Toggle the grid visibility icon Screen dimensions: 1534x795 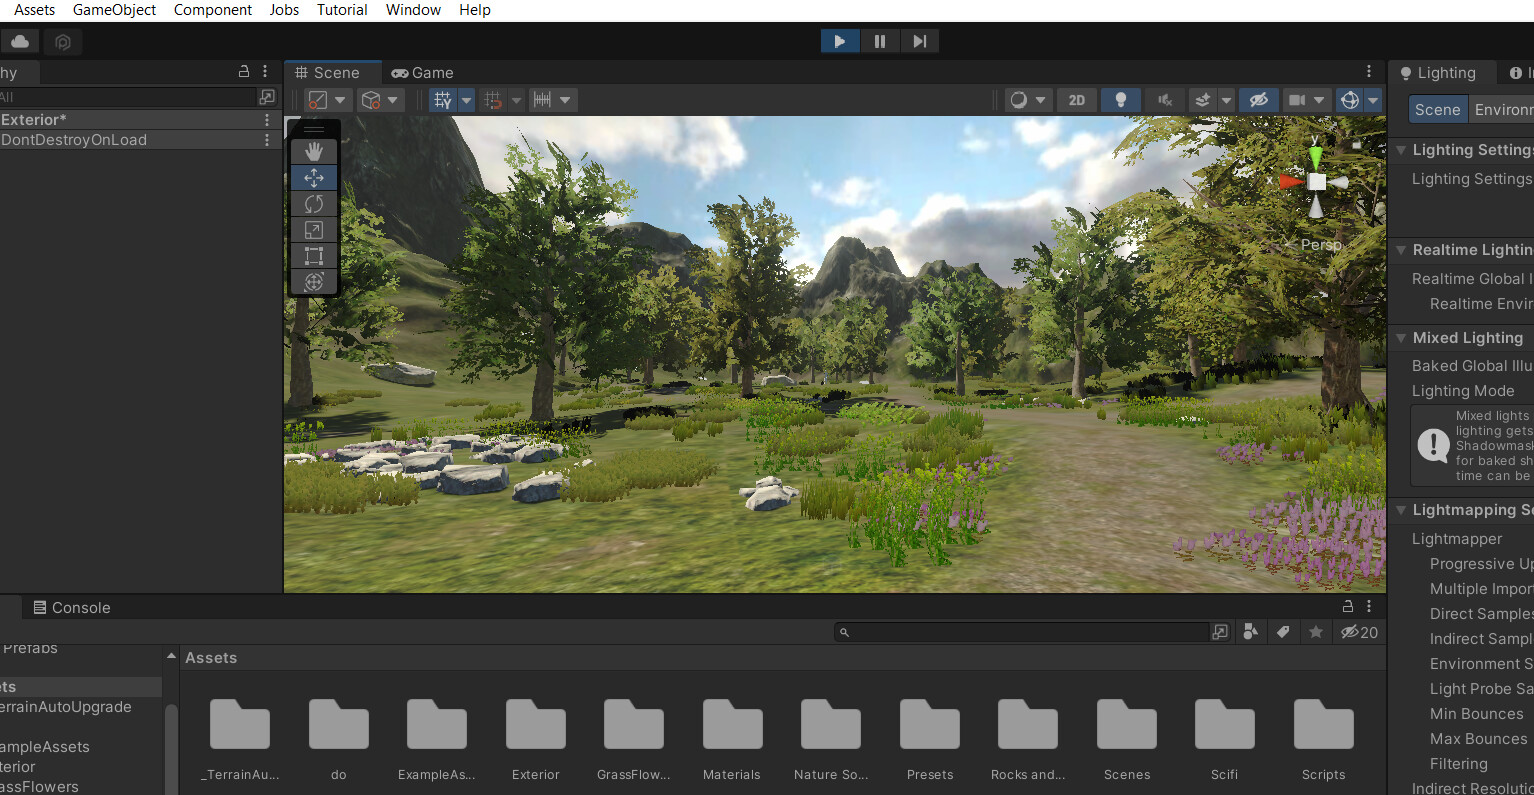pyautogui.click(x=441, y=99)
